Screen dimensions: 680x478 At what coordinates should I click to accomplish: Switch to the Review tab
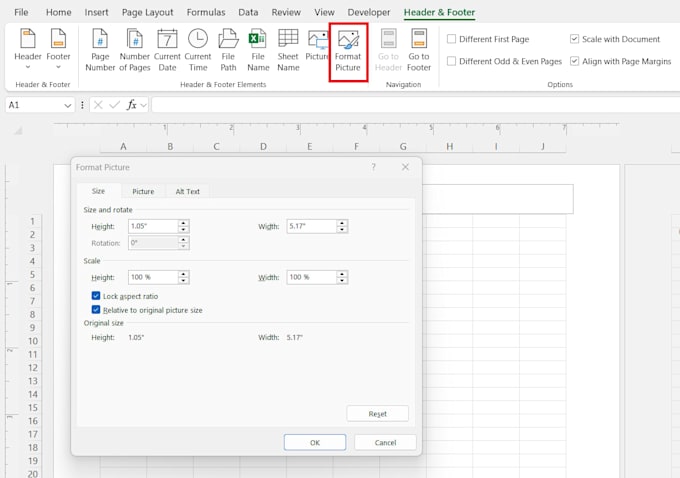click(286, 12)
